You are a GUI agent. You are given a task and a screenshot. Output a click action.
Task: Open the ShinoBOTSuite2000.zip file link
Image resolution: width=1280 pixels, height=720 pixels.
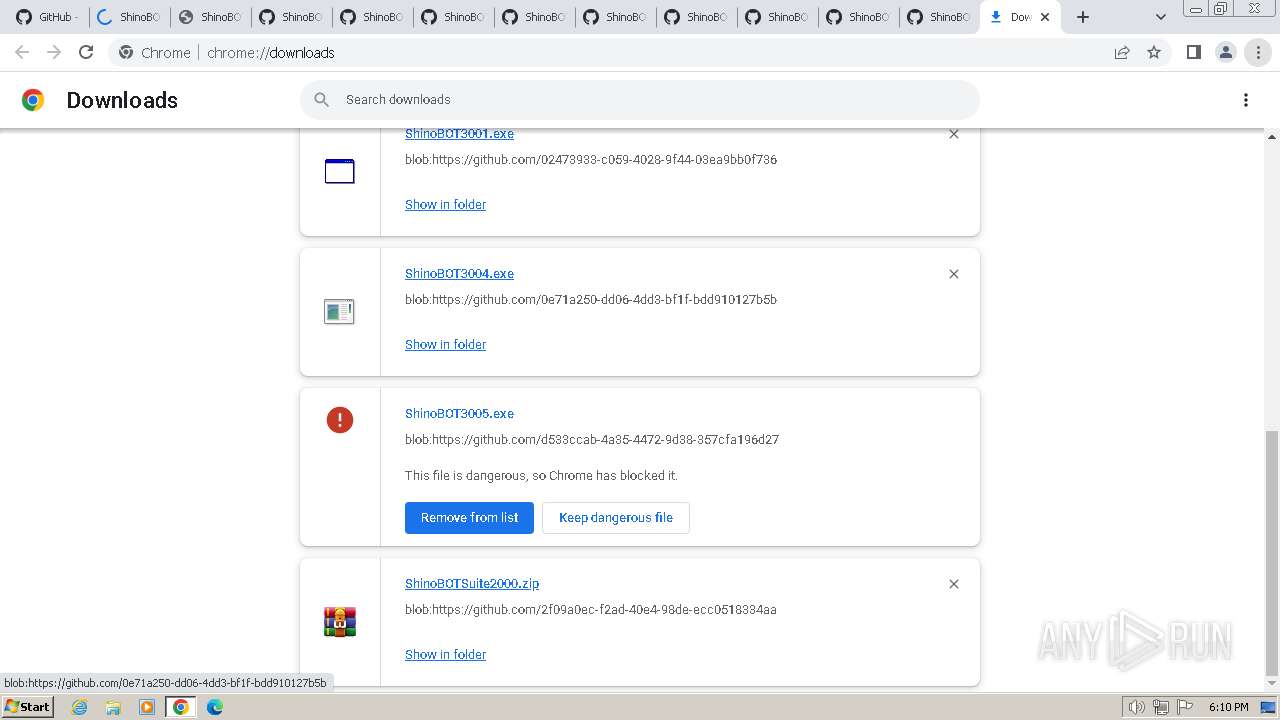tap(471, 583)
